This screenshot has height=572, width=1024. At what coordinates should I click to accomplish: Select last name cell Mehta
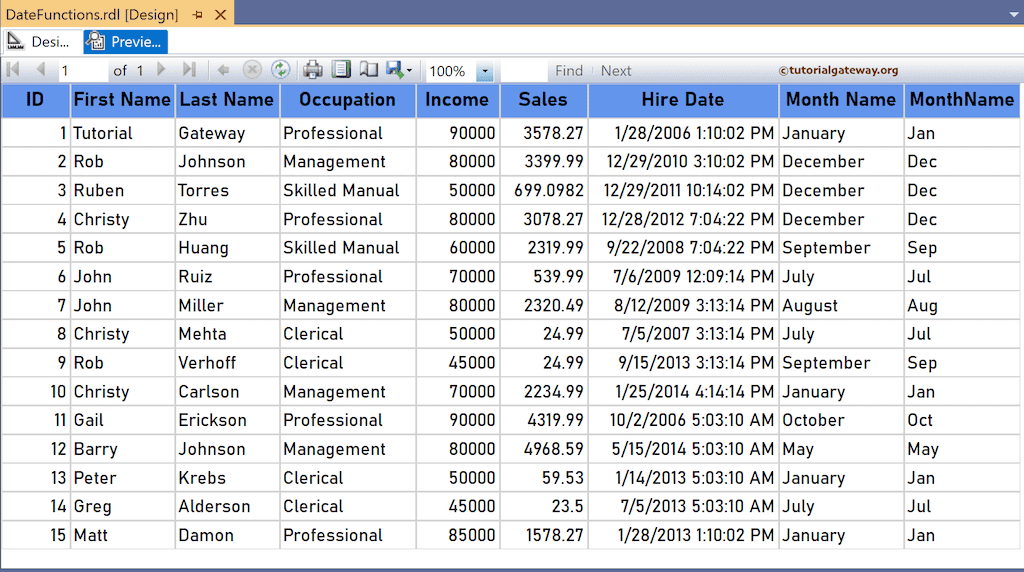tap(227, 334)
